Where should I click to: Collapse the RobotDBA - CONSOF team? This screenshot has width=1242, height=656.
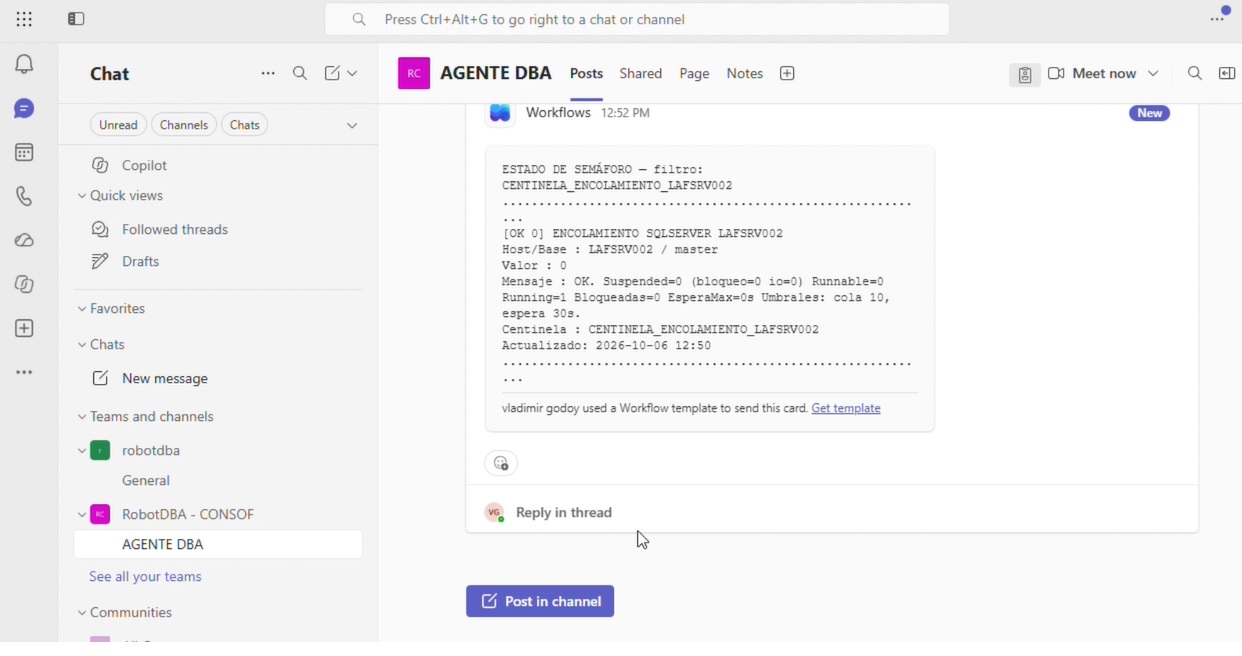click(82, 516)
